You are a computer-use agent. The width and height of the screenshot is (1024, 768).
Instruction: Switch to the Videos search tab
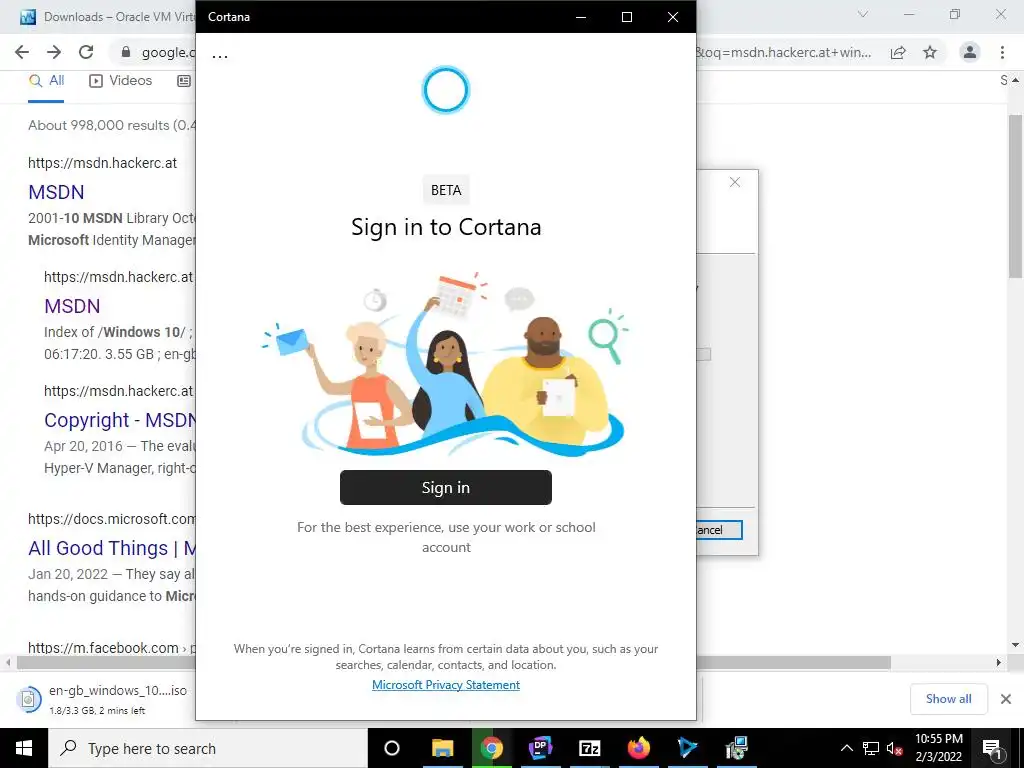tap(121, 81)
